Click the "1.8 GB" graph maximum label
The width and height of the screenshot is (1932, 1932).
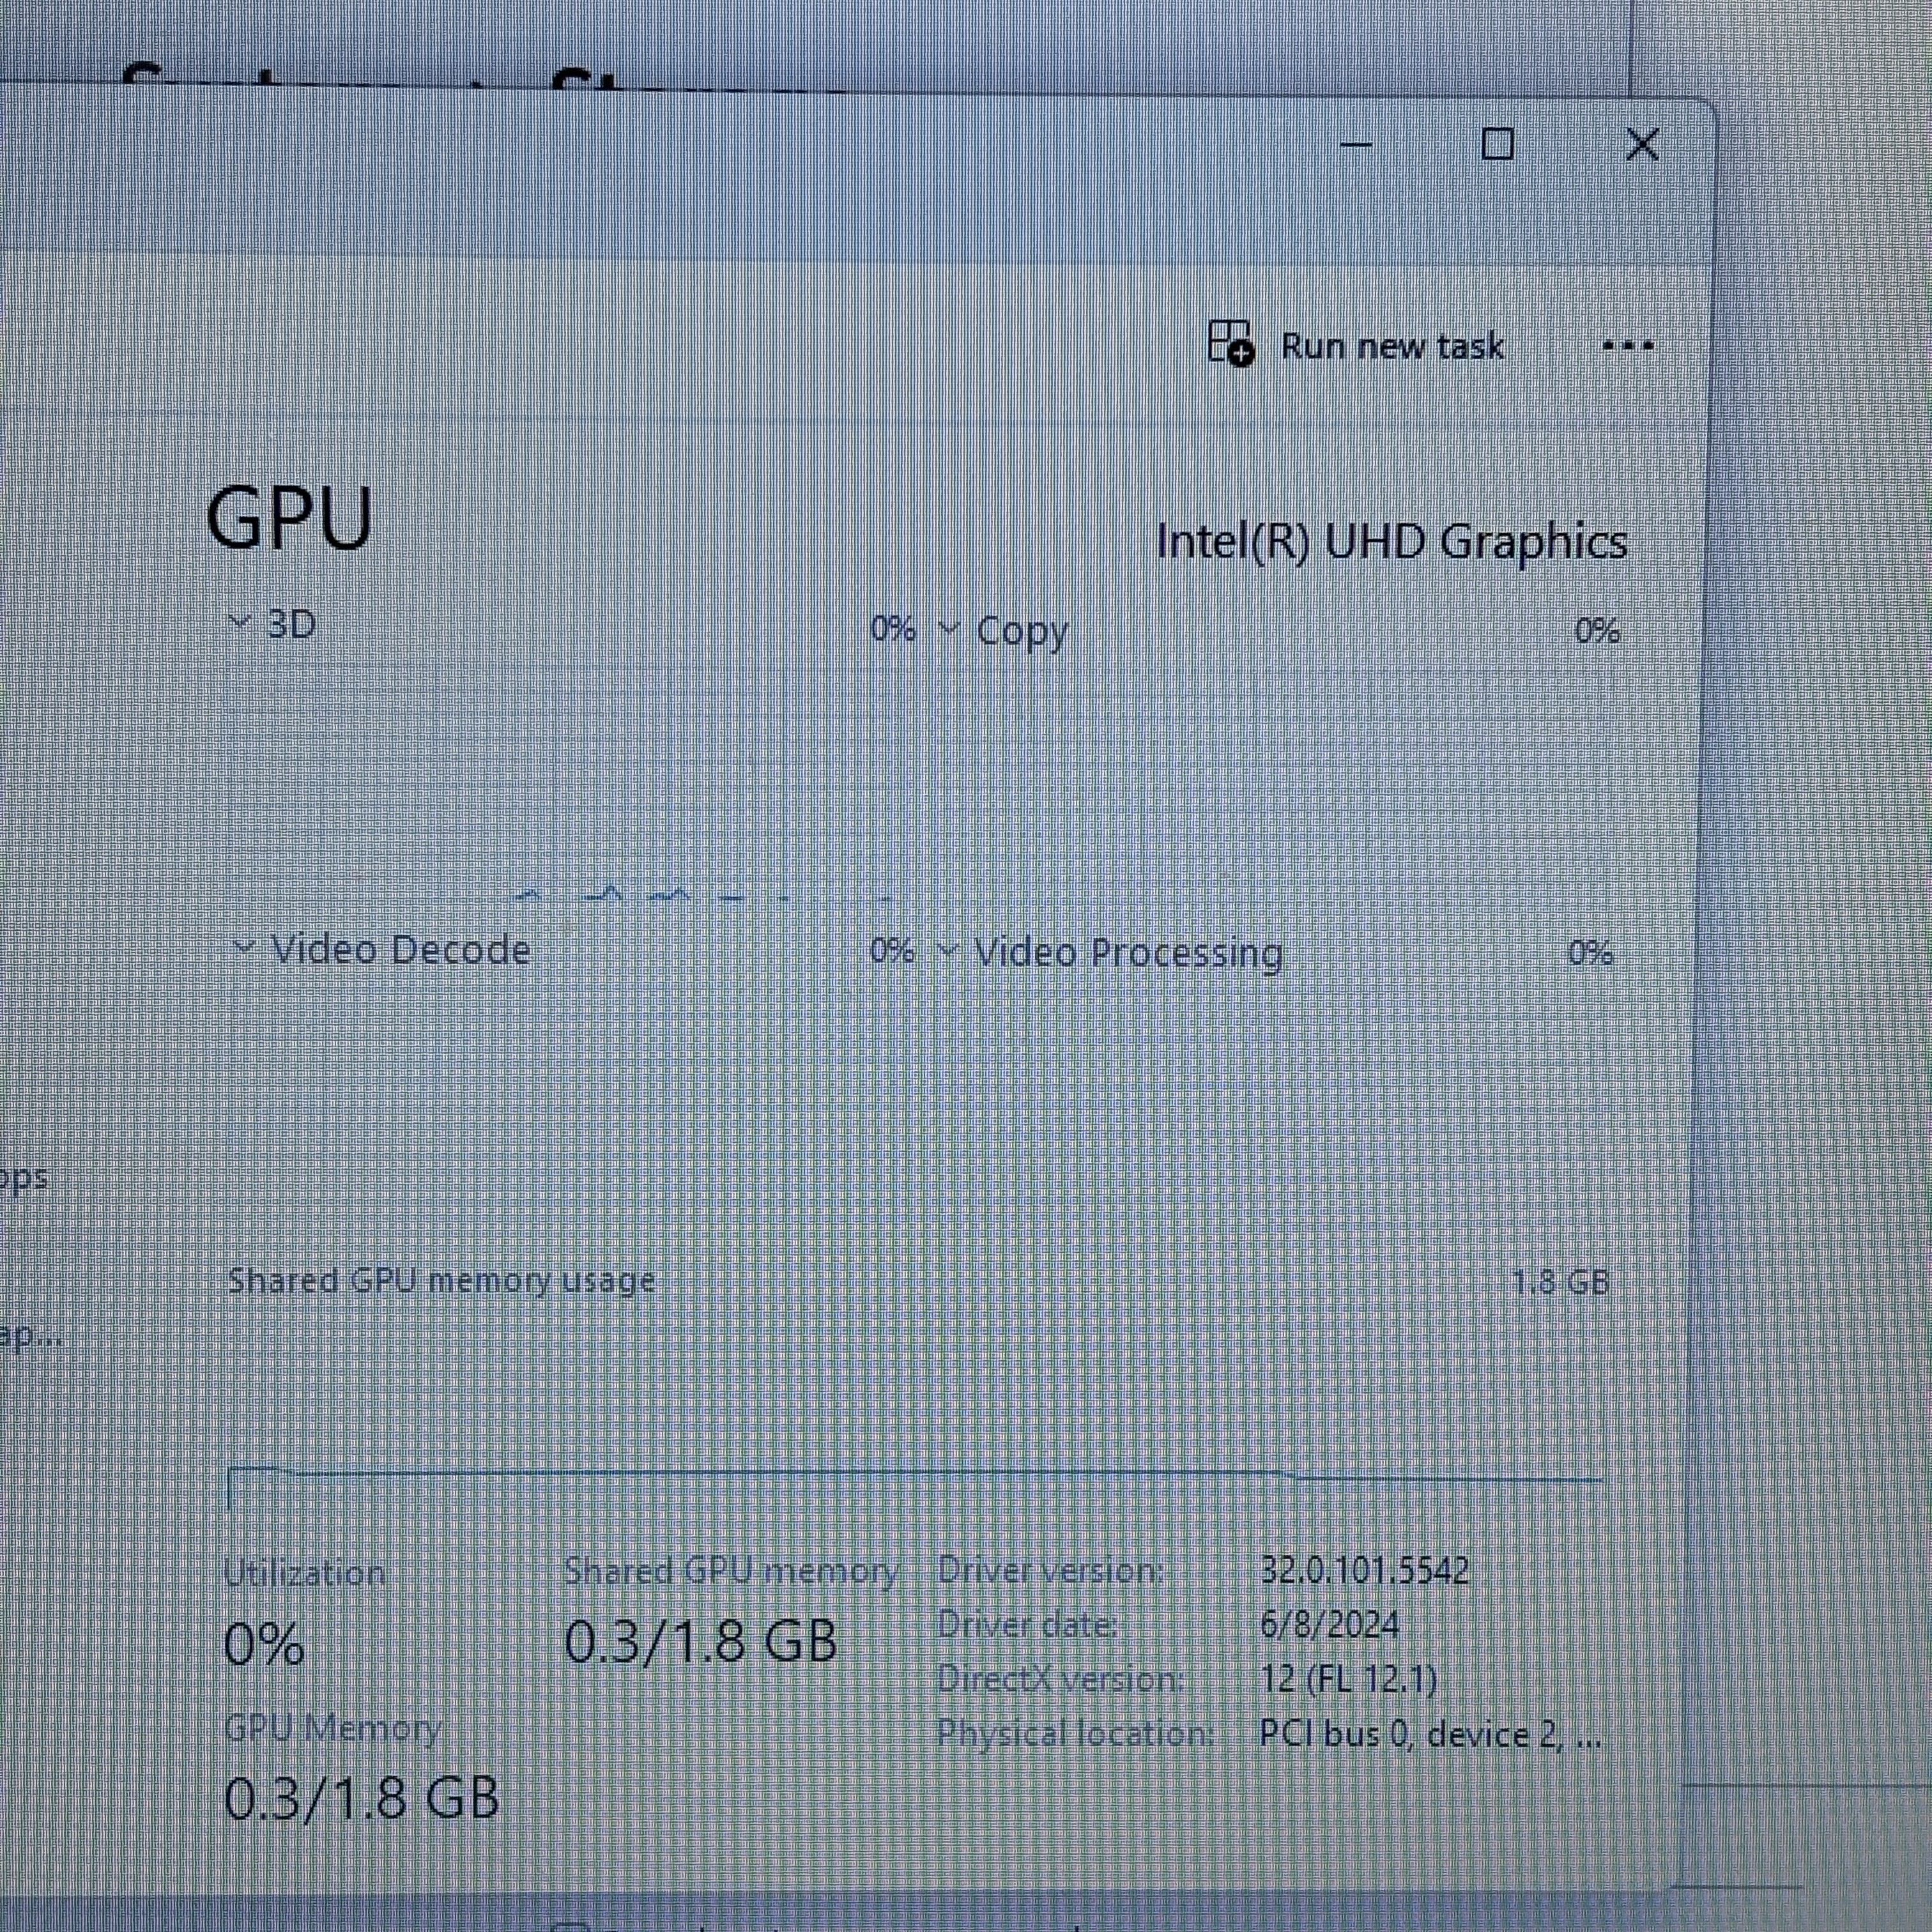point(1560,1282)
